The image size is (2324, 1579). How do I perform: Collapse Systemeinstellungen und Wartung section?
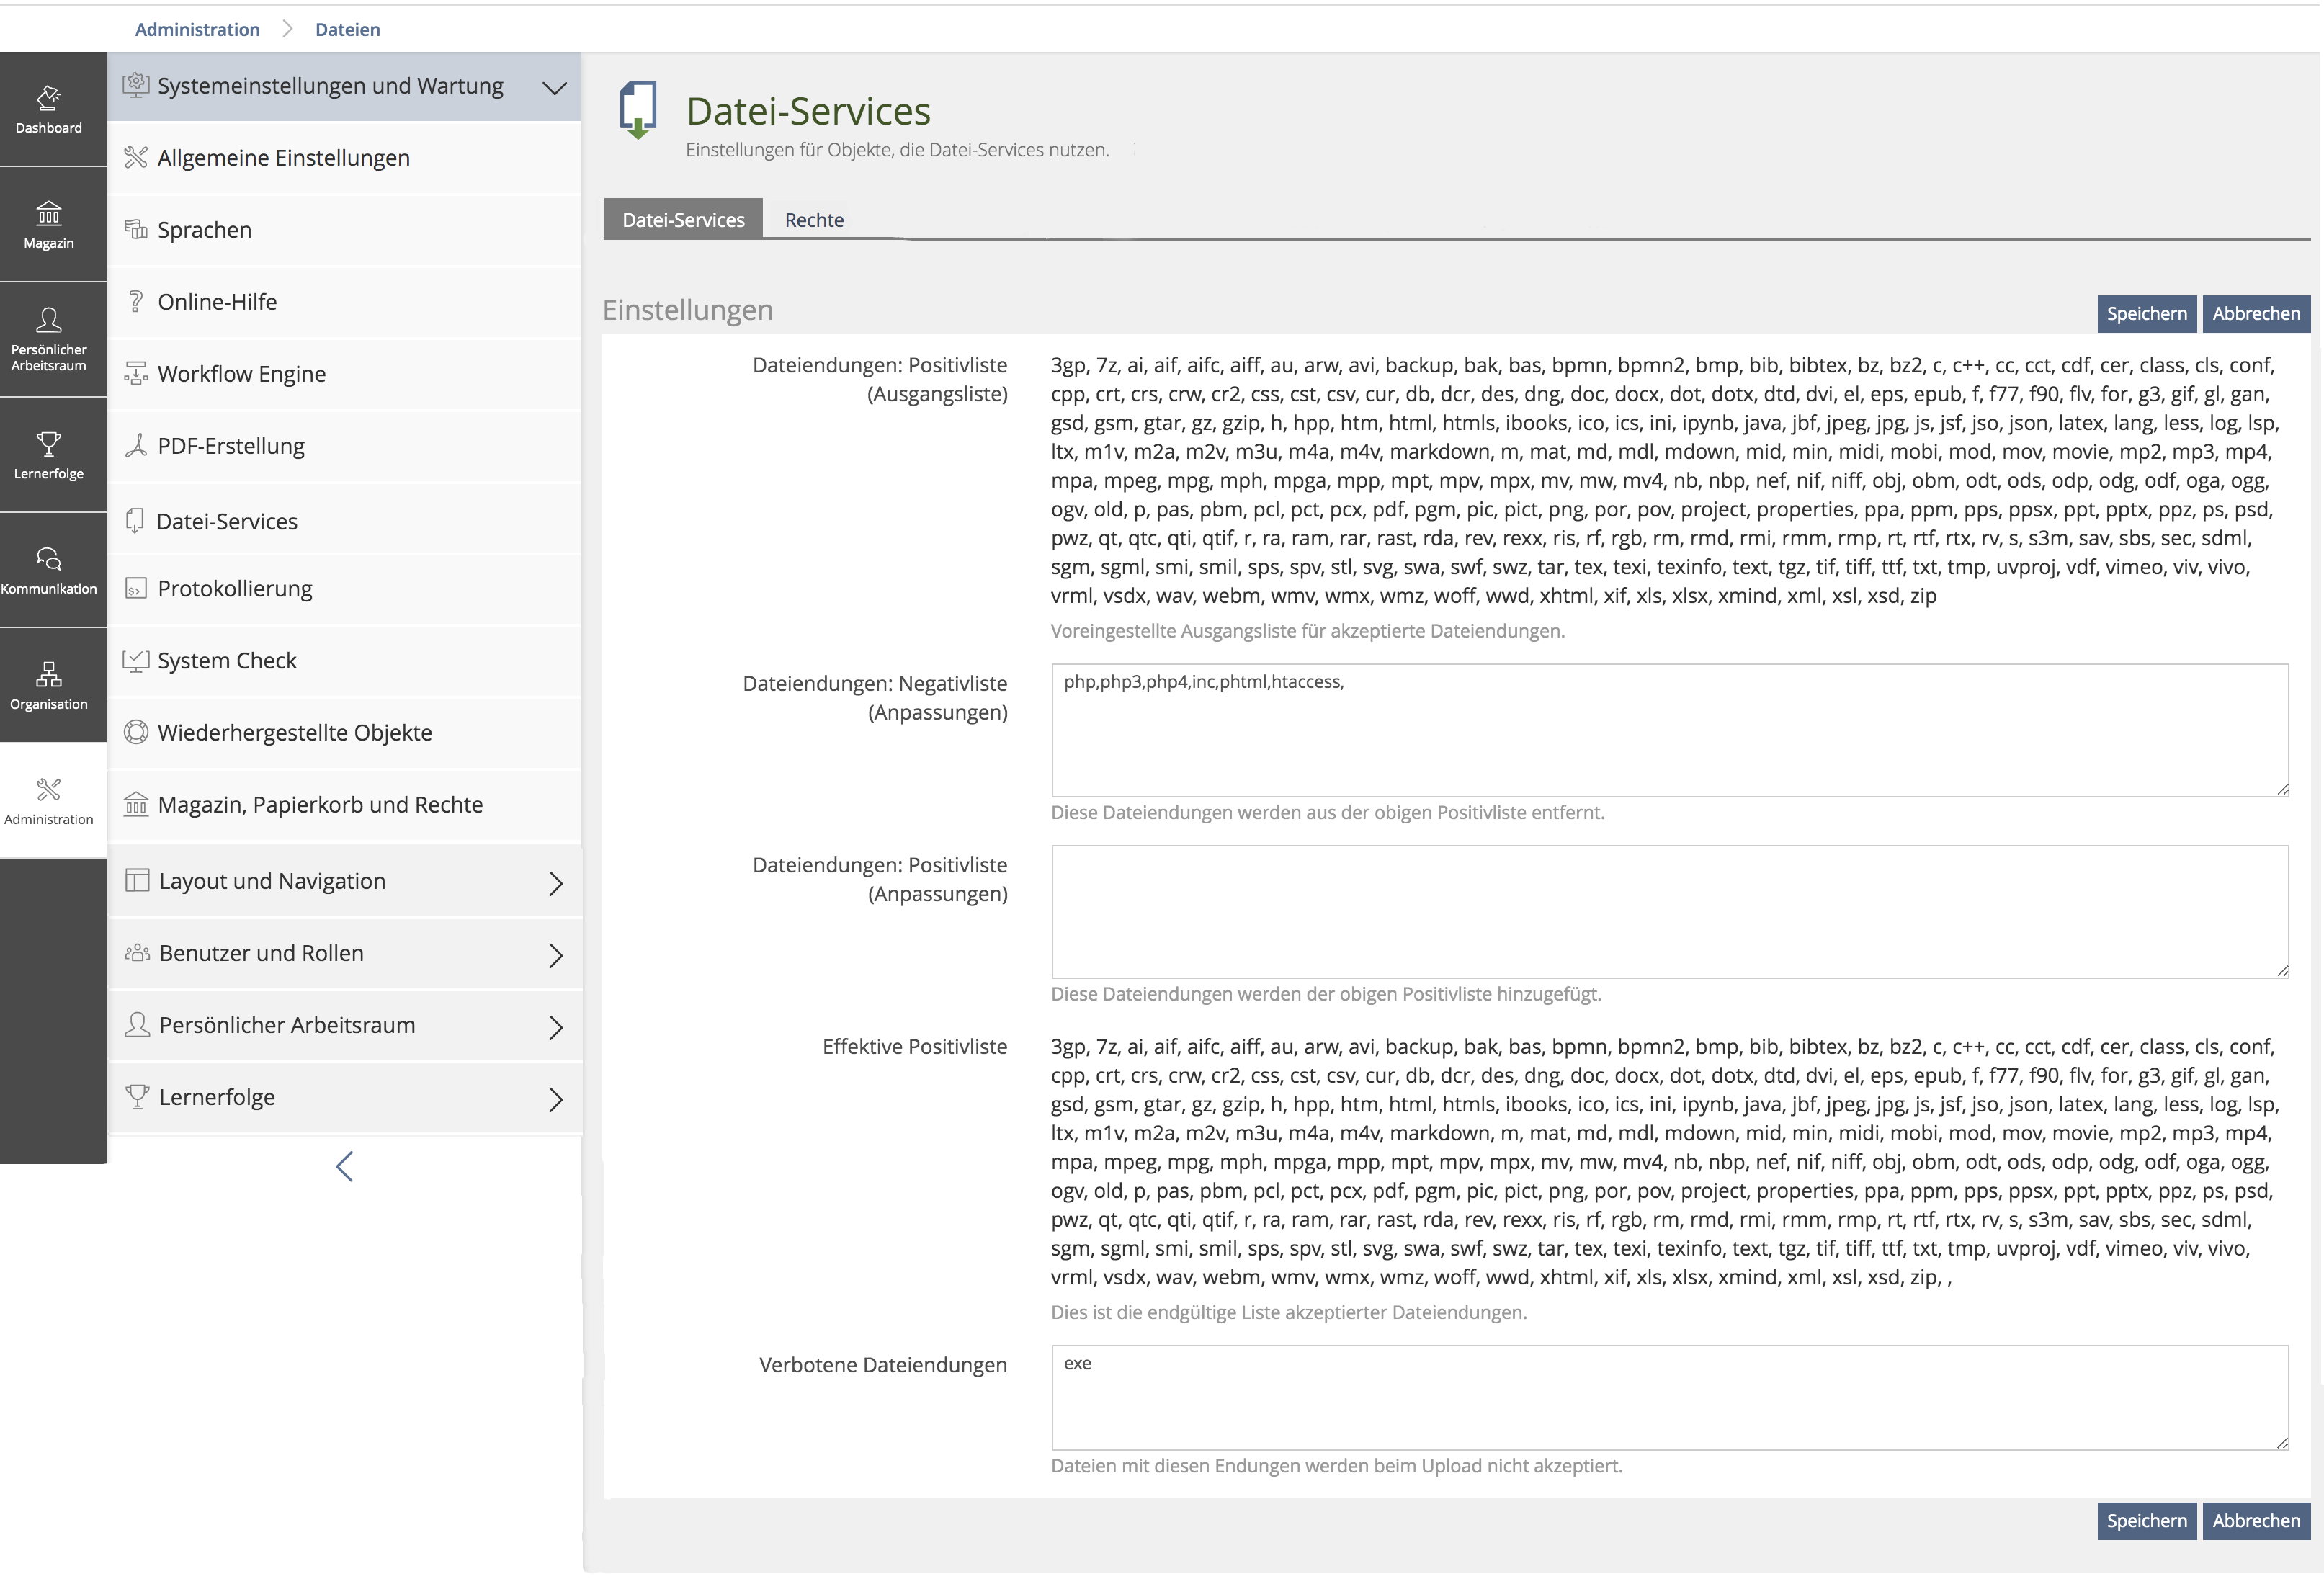pos(555,87)
